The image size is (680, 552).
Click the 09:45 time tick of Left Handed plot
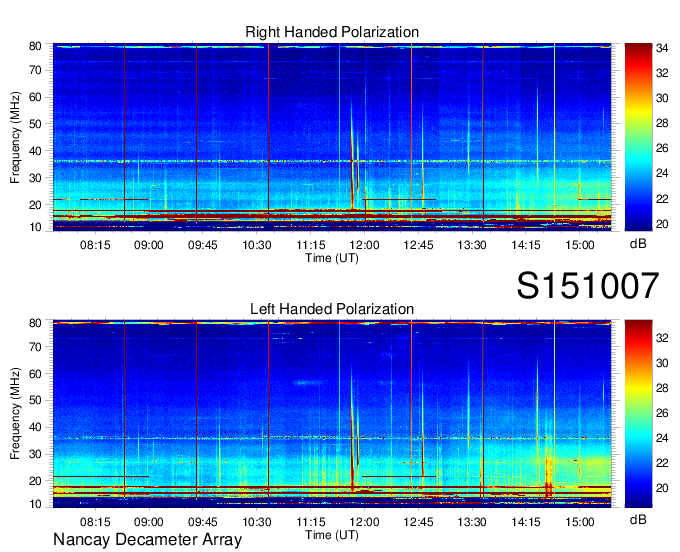[203, 522]
